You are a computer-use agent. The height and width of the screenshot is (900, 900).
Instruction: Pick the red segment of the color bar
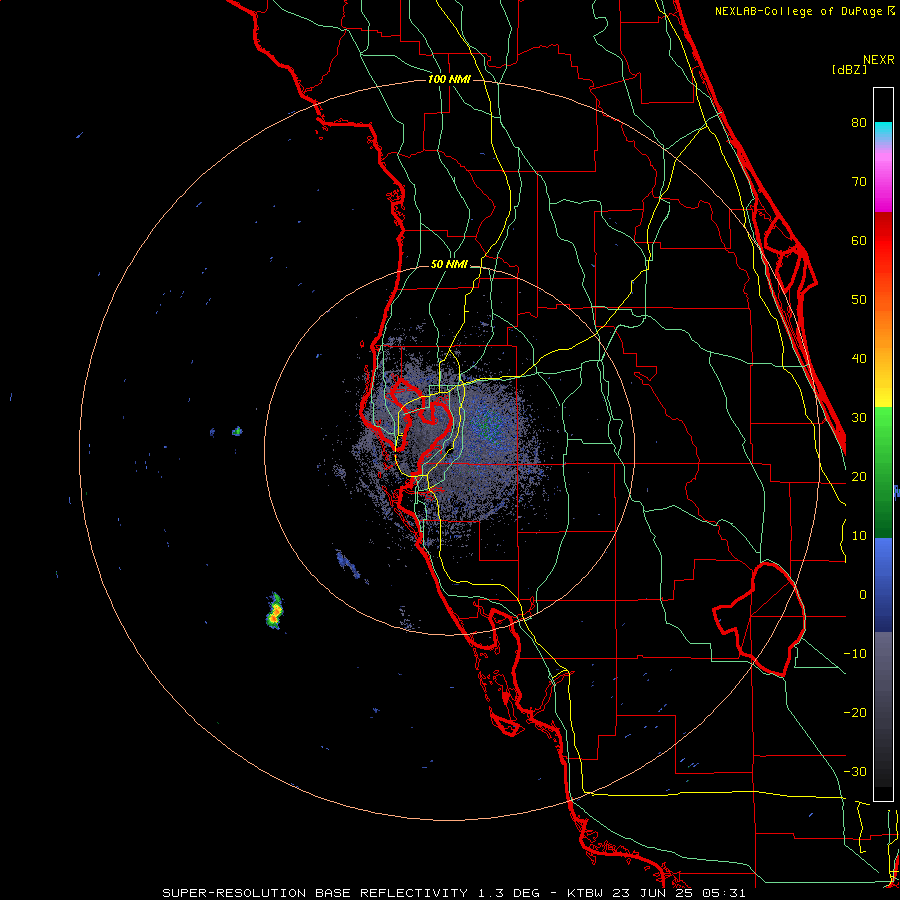(x=883, y=241)
